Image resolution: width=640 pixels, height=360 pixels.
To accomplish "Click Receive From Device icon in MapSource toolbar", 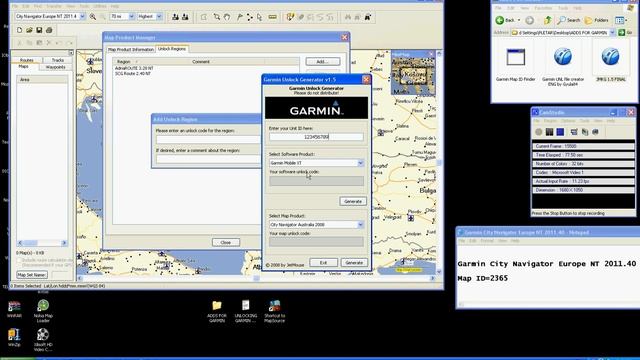I will 185,17.
